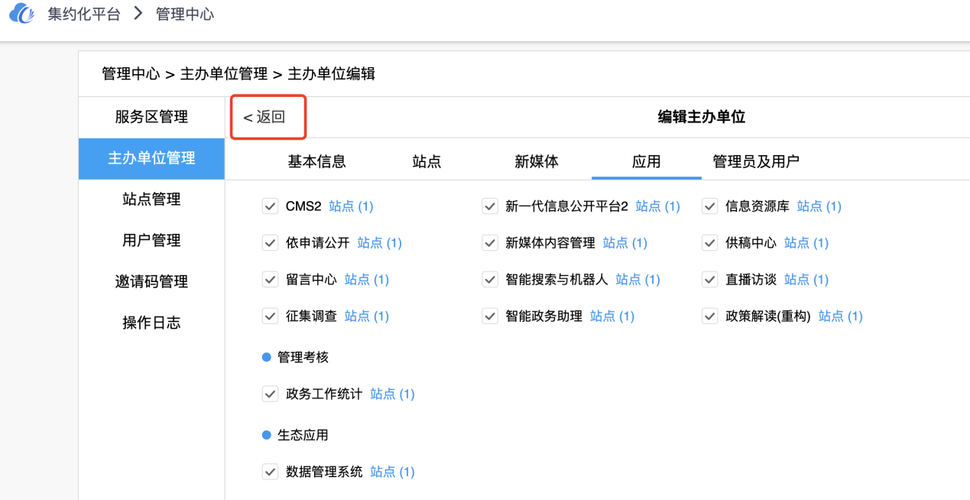Switch to the 管理员及用户 tab
Viewport: 970px width, 500px height.
click(x=756, y=162)
